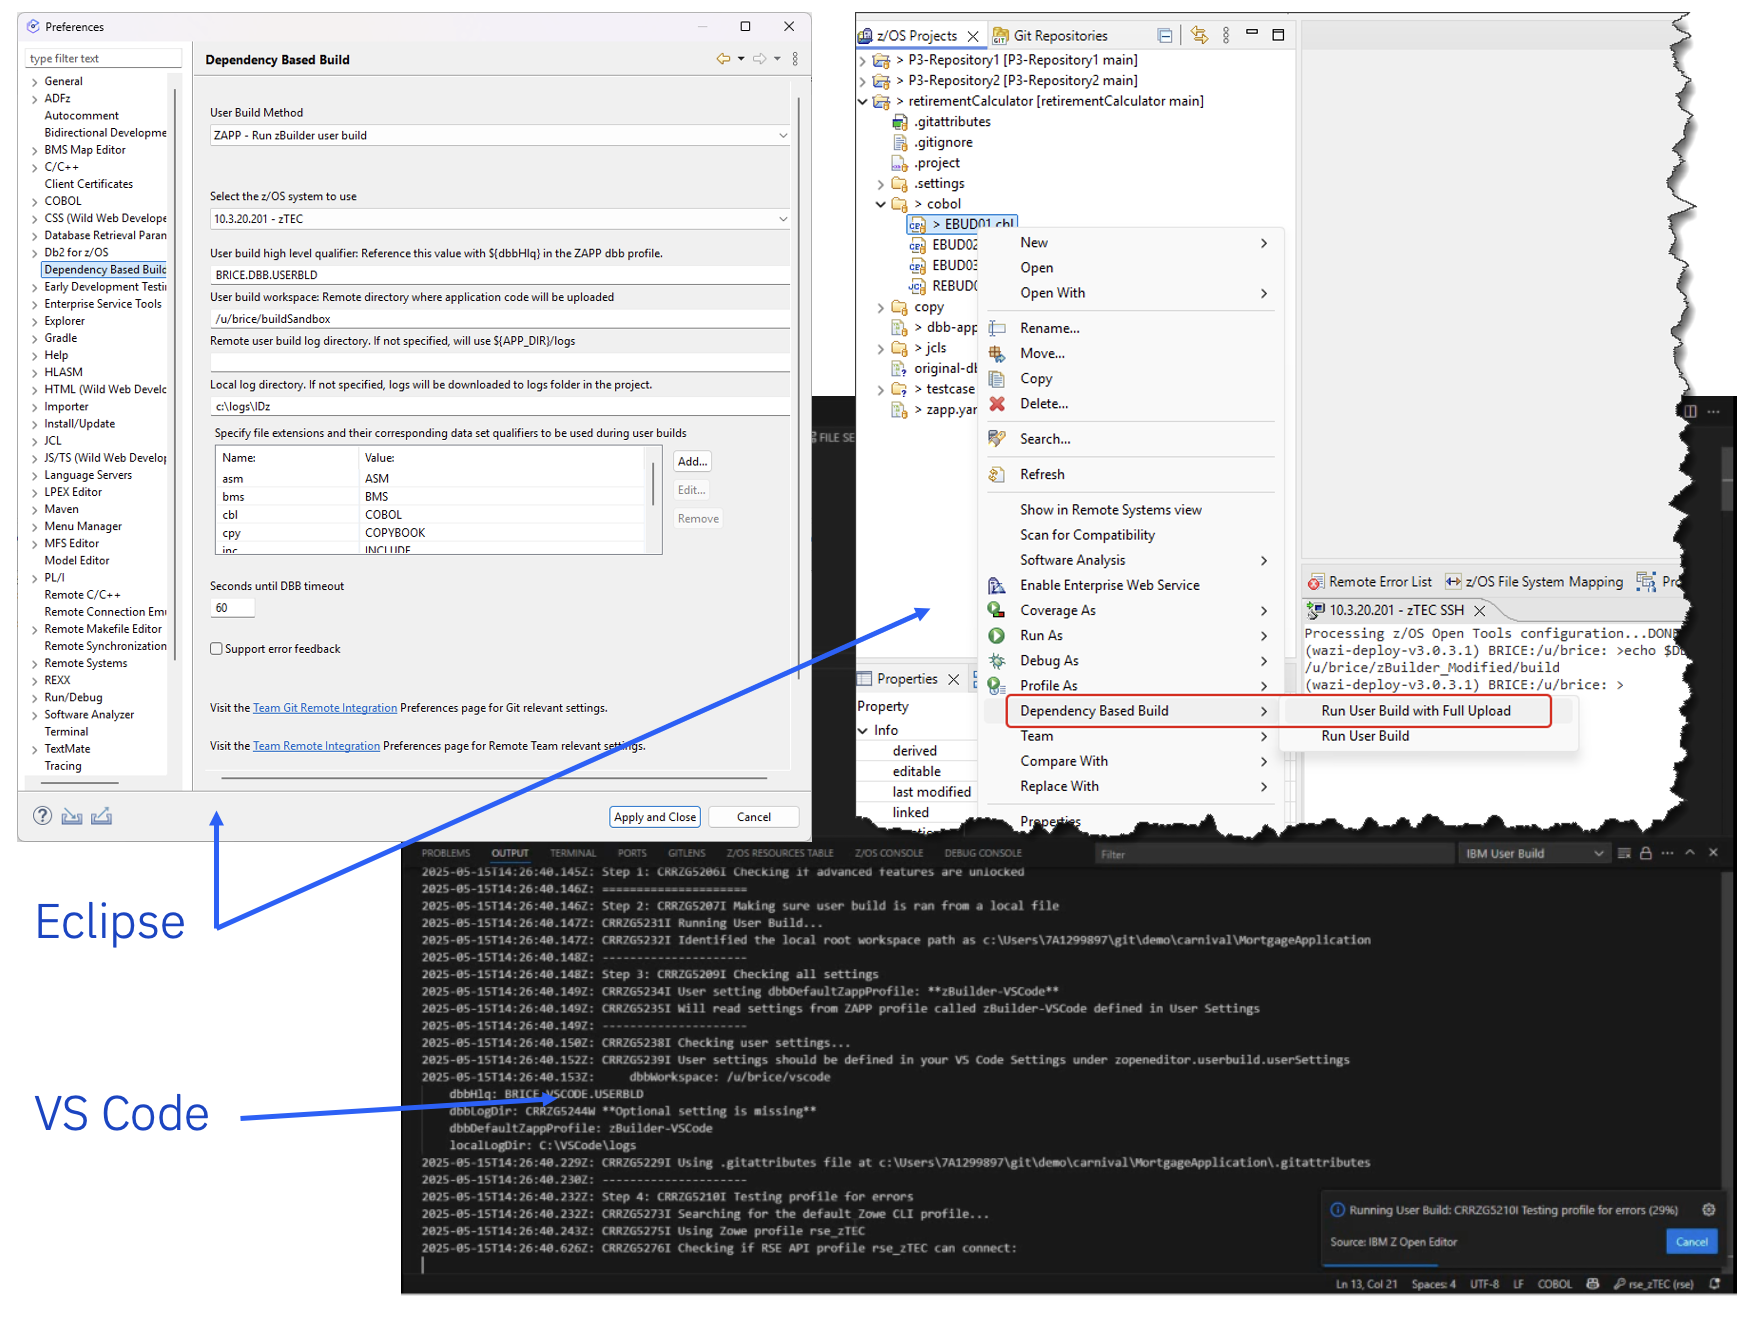This screenshot has height=1318, width=1752.
Task: Click Add... button for file extensions
Action: [692, 461]
